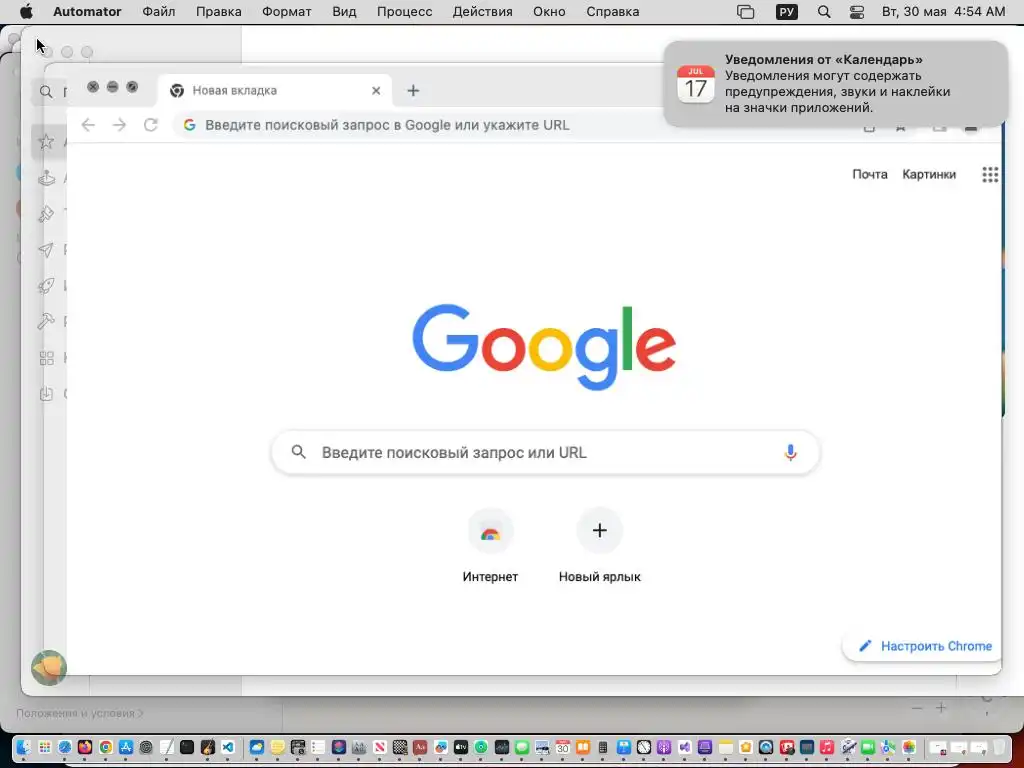Image resolution: width=1024 pixels, height=768 pixels.
Task: Open Safari from the Dock
Action: pos(65,747)
